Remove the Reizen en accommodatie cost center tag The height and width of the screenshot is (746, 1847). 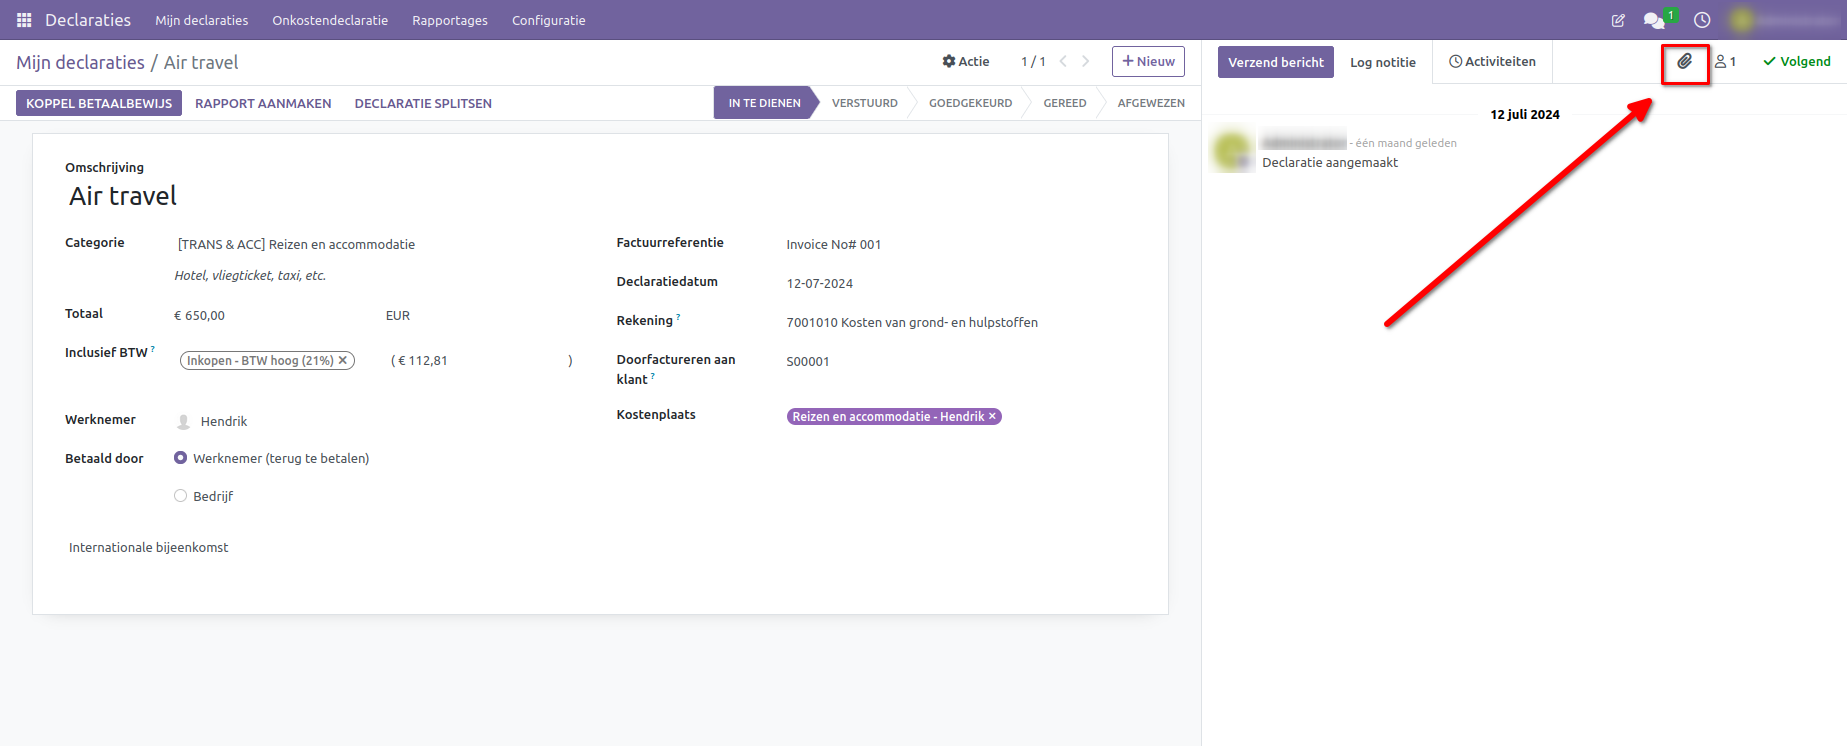[x=992, y=417]
